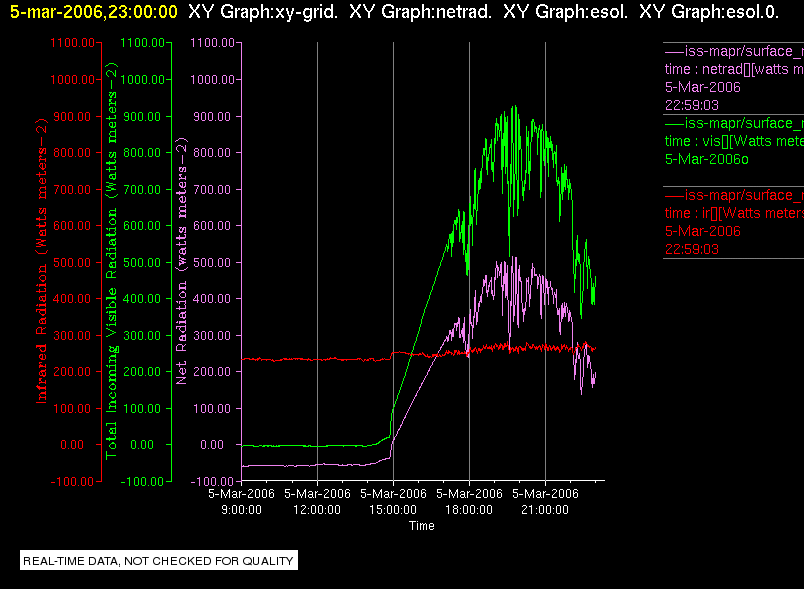Click the yellow timestamp 5-mar-2006,23:00:00
Image resolution: width=804 pixels, height=589 pixels.
click(x=94, y=11)
